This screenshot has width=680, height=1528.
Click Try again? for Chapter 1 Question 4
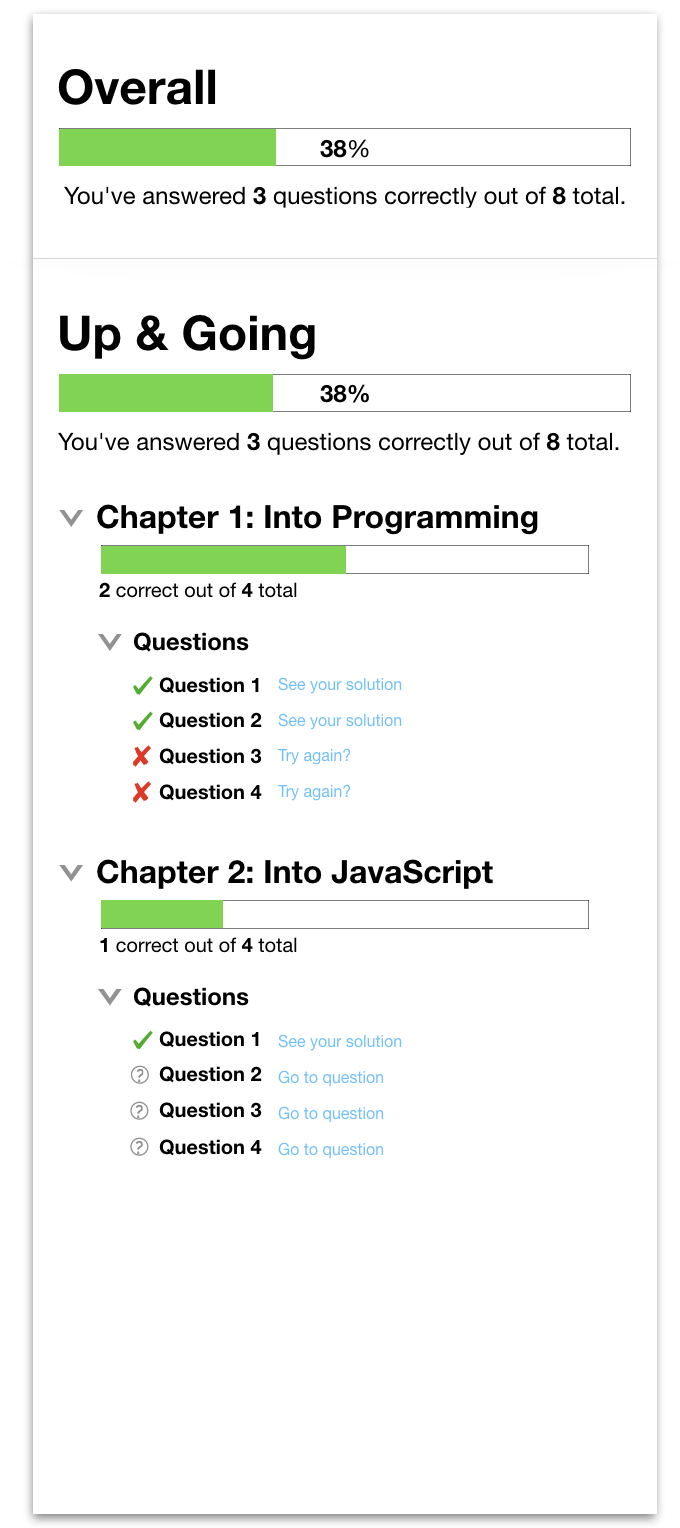coord(314,792)
